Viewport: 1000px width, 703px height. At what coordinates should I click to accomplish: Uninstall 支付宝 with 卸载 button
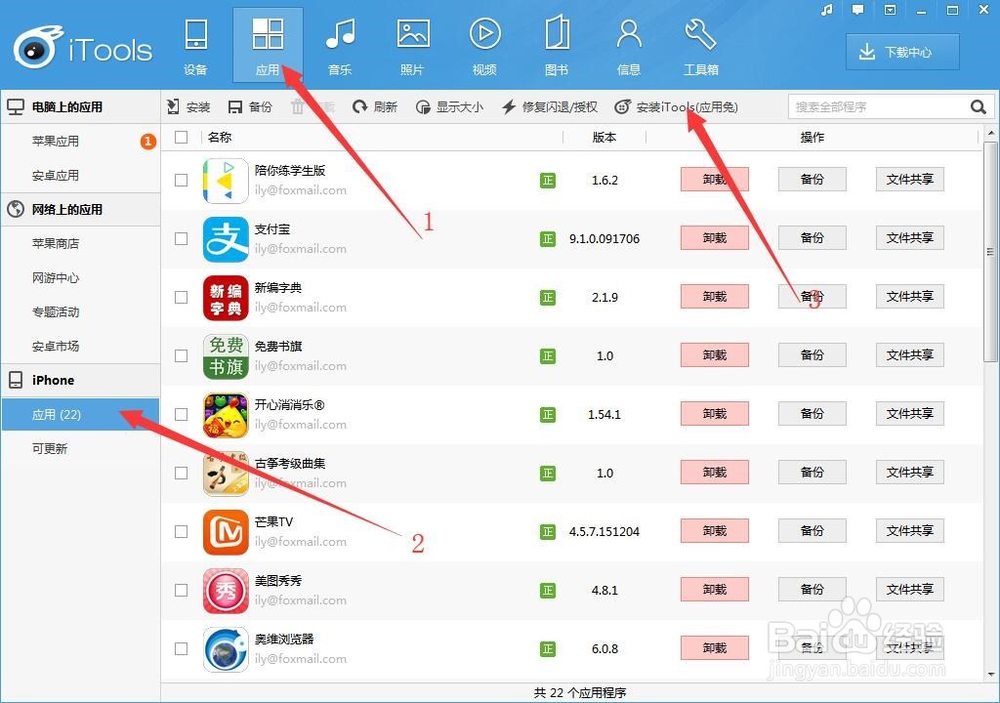[715, 238]
